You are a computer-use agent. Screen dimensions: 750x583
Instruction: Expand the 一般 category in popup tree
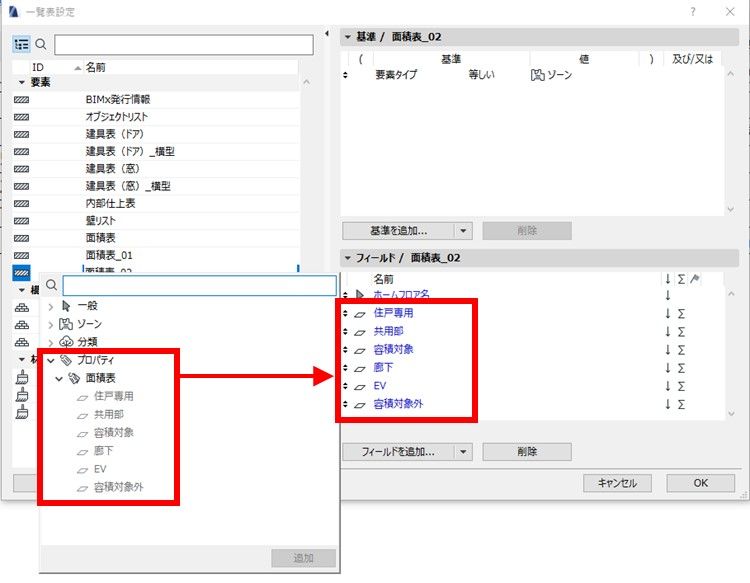pos(51,307)
